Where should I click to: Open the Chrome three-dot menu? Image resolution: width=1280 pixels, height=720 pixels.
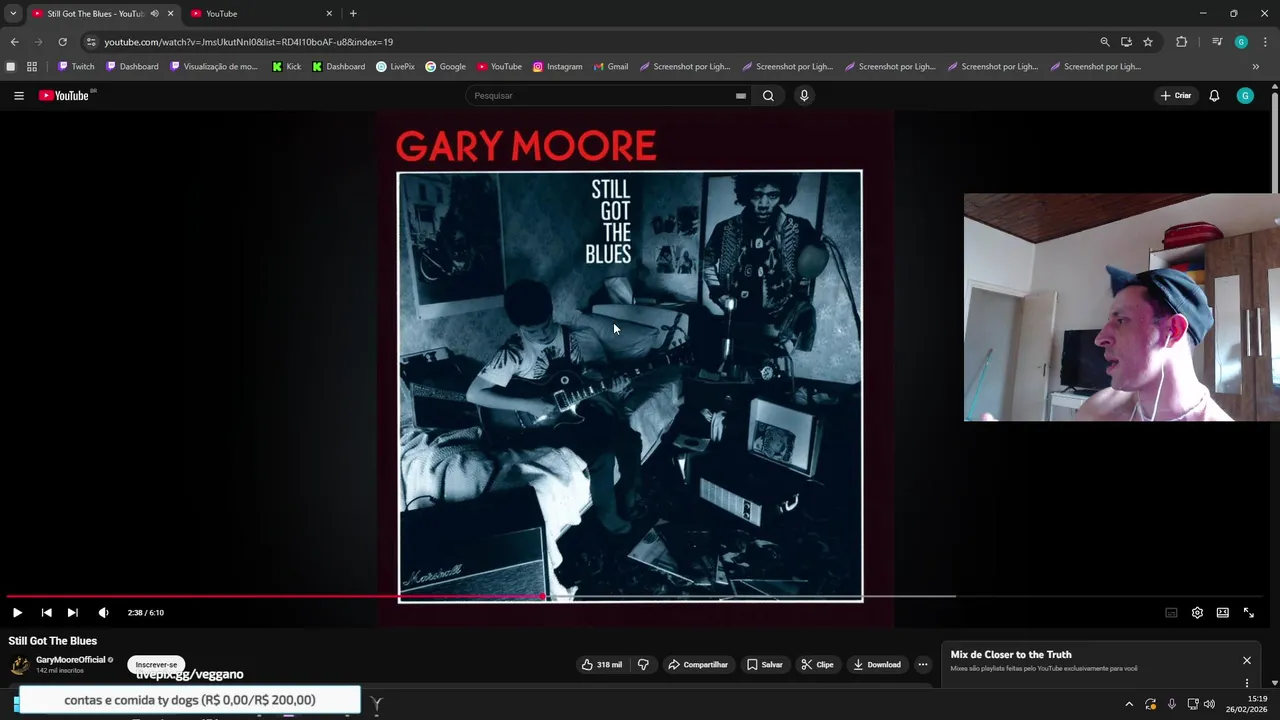pos(1266,42)
